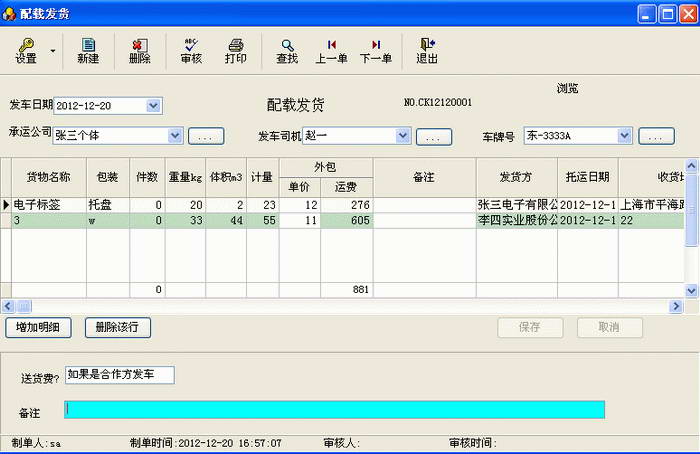Open the 发车日期 date dropdown
Screen dimensions: 700x454
[153, 106]
